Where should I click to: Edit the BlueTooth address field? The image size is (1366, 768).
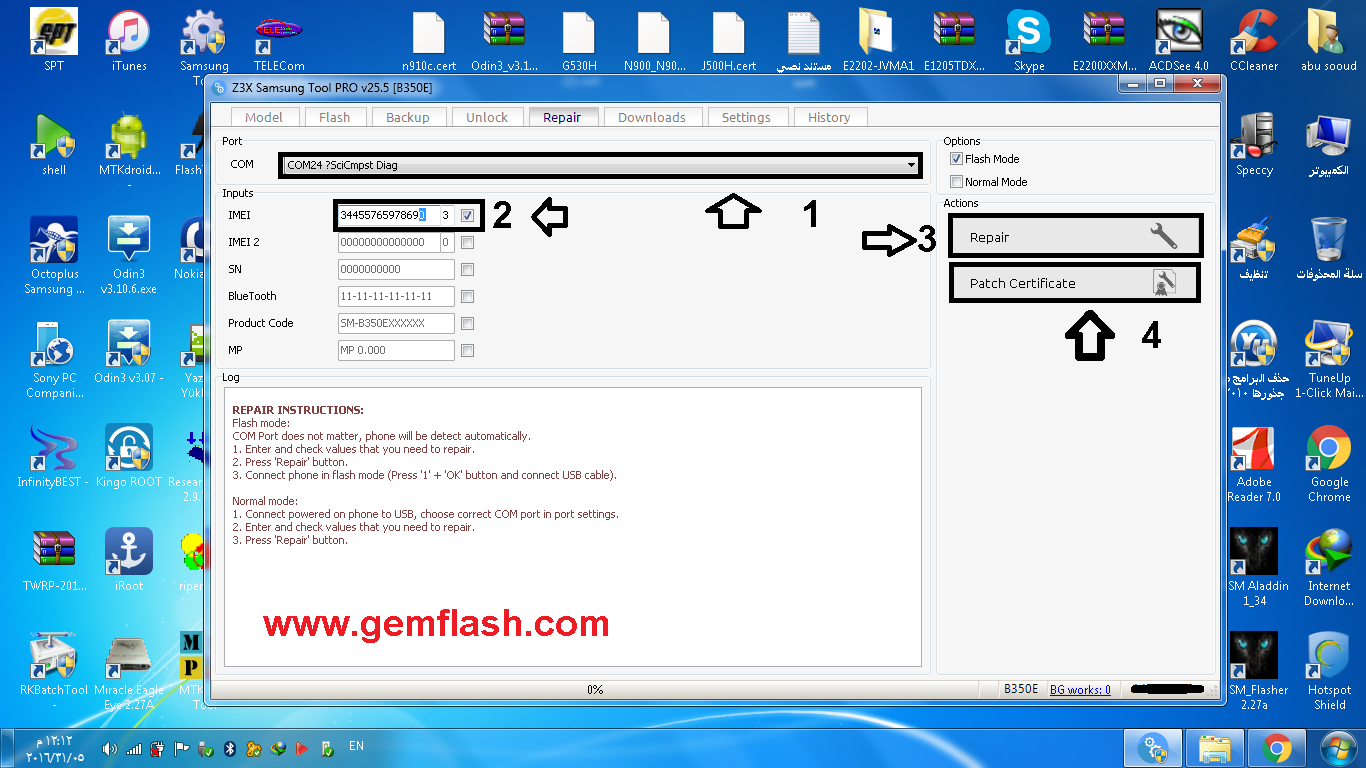(x=396, y=296)
